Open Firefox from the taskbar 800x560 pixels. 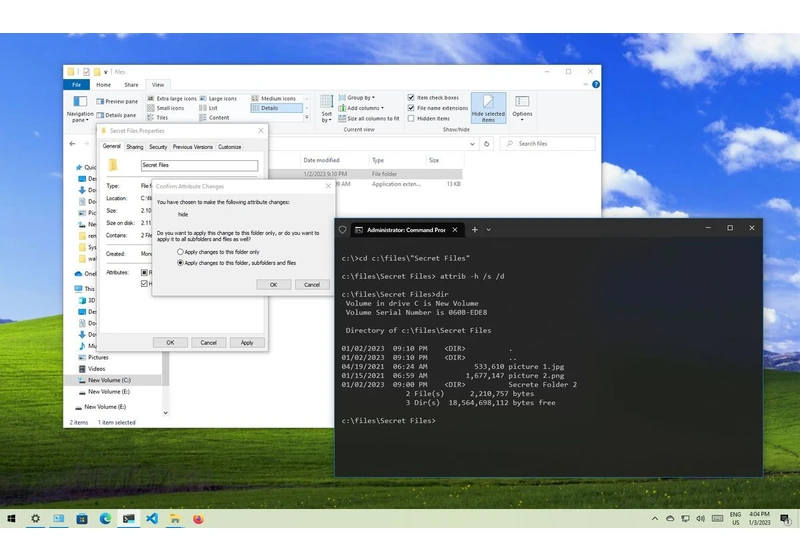pyautogui.click(x=198, y=519)
